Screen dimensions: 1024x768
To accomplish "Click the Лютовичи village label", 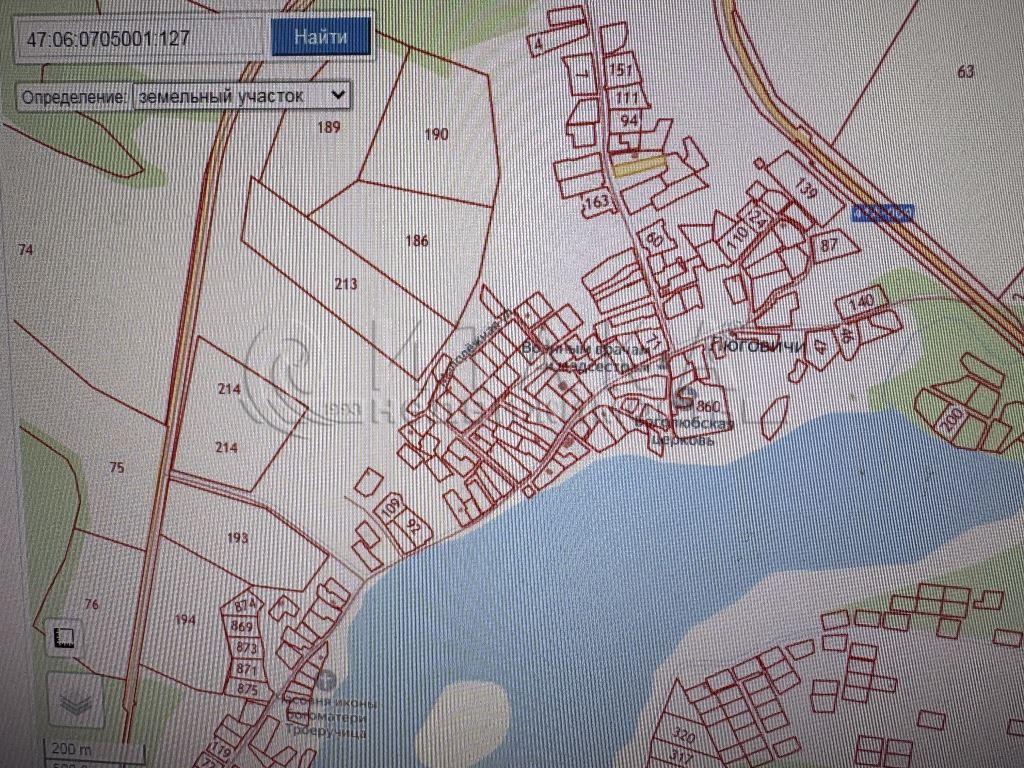I will (x=742, y=346).
